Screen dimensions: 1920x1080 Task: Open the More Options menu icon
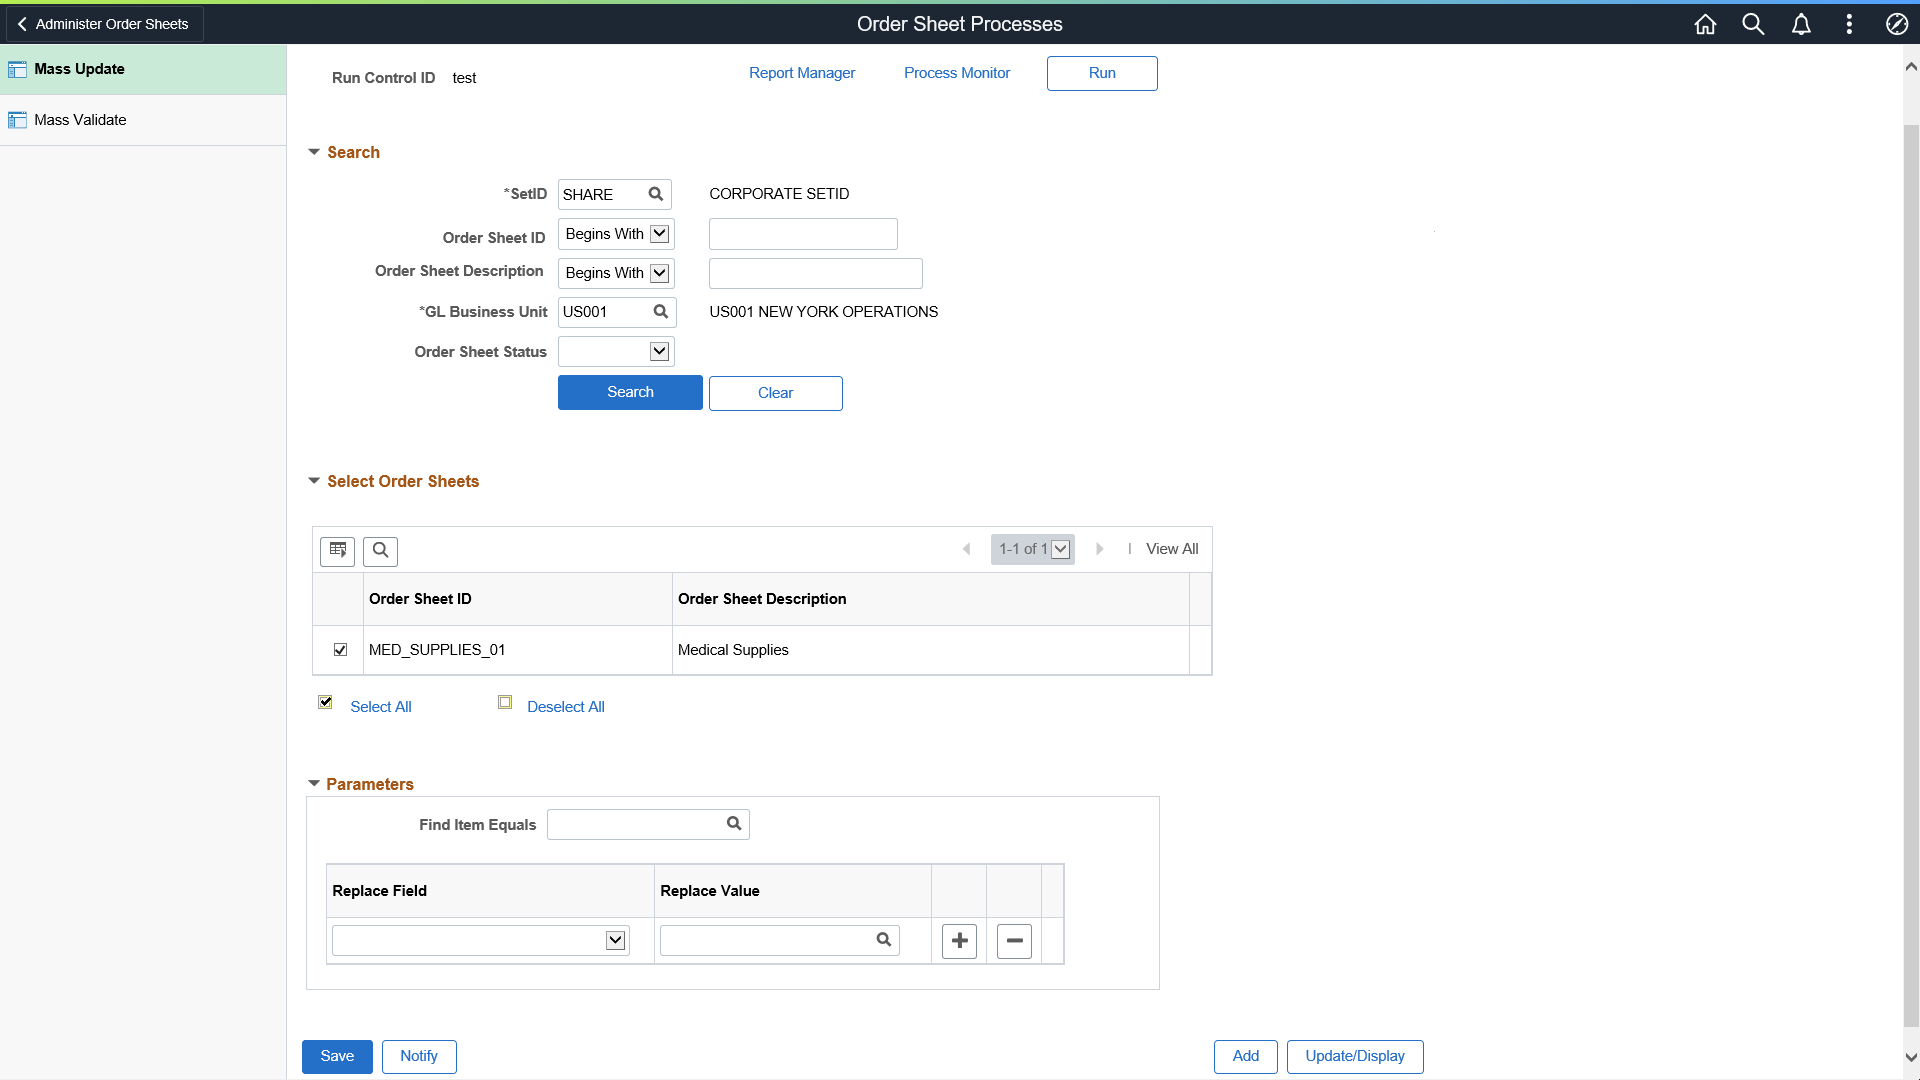[x=1849, y=24]
